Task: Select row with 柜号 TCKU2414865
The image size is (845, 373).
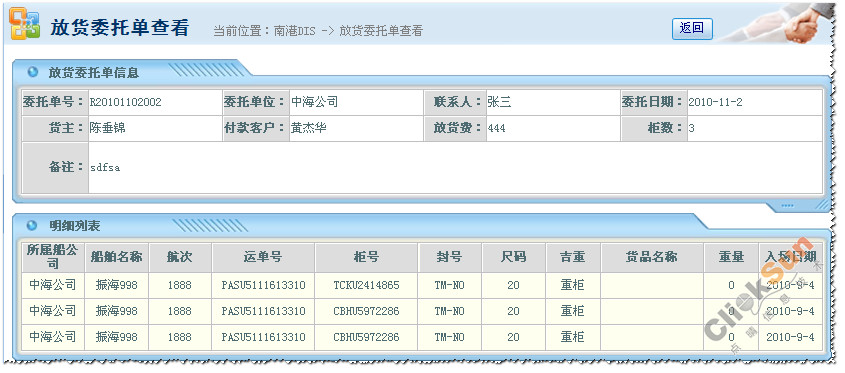Action: tap(422, 285)
